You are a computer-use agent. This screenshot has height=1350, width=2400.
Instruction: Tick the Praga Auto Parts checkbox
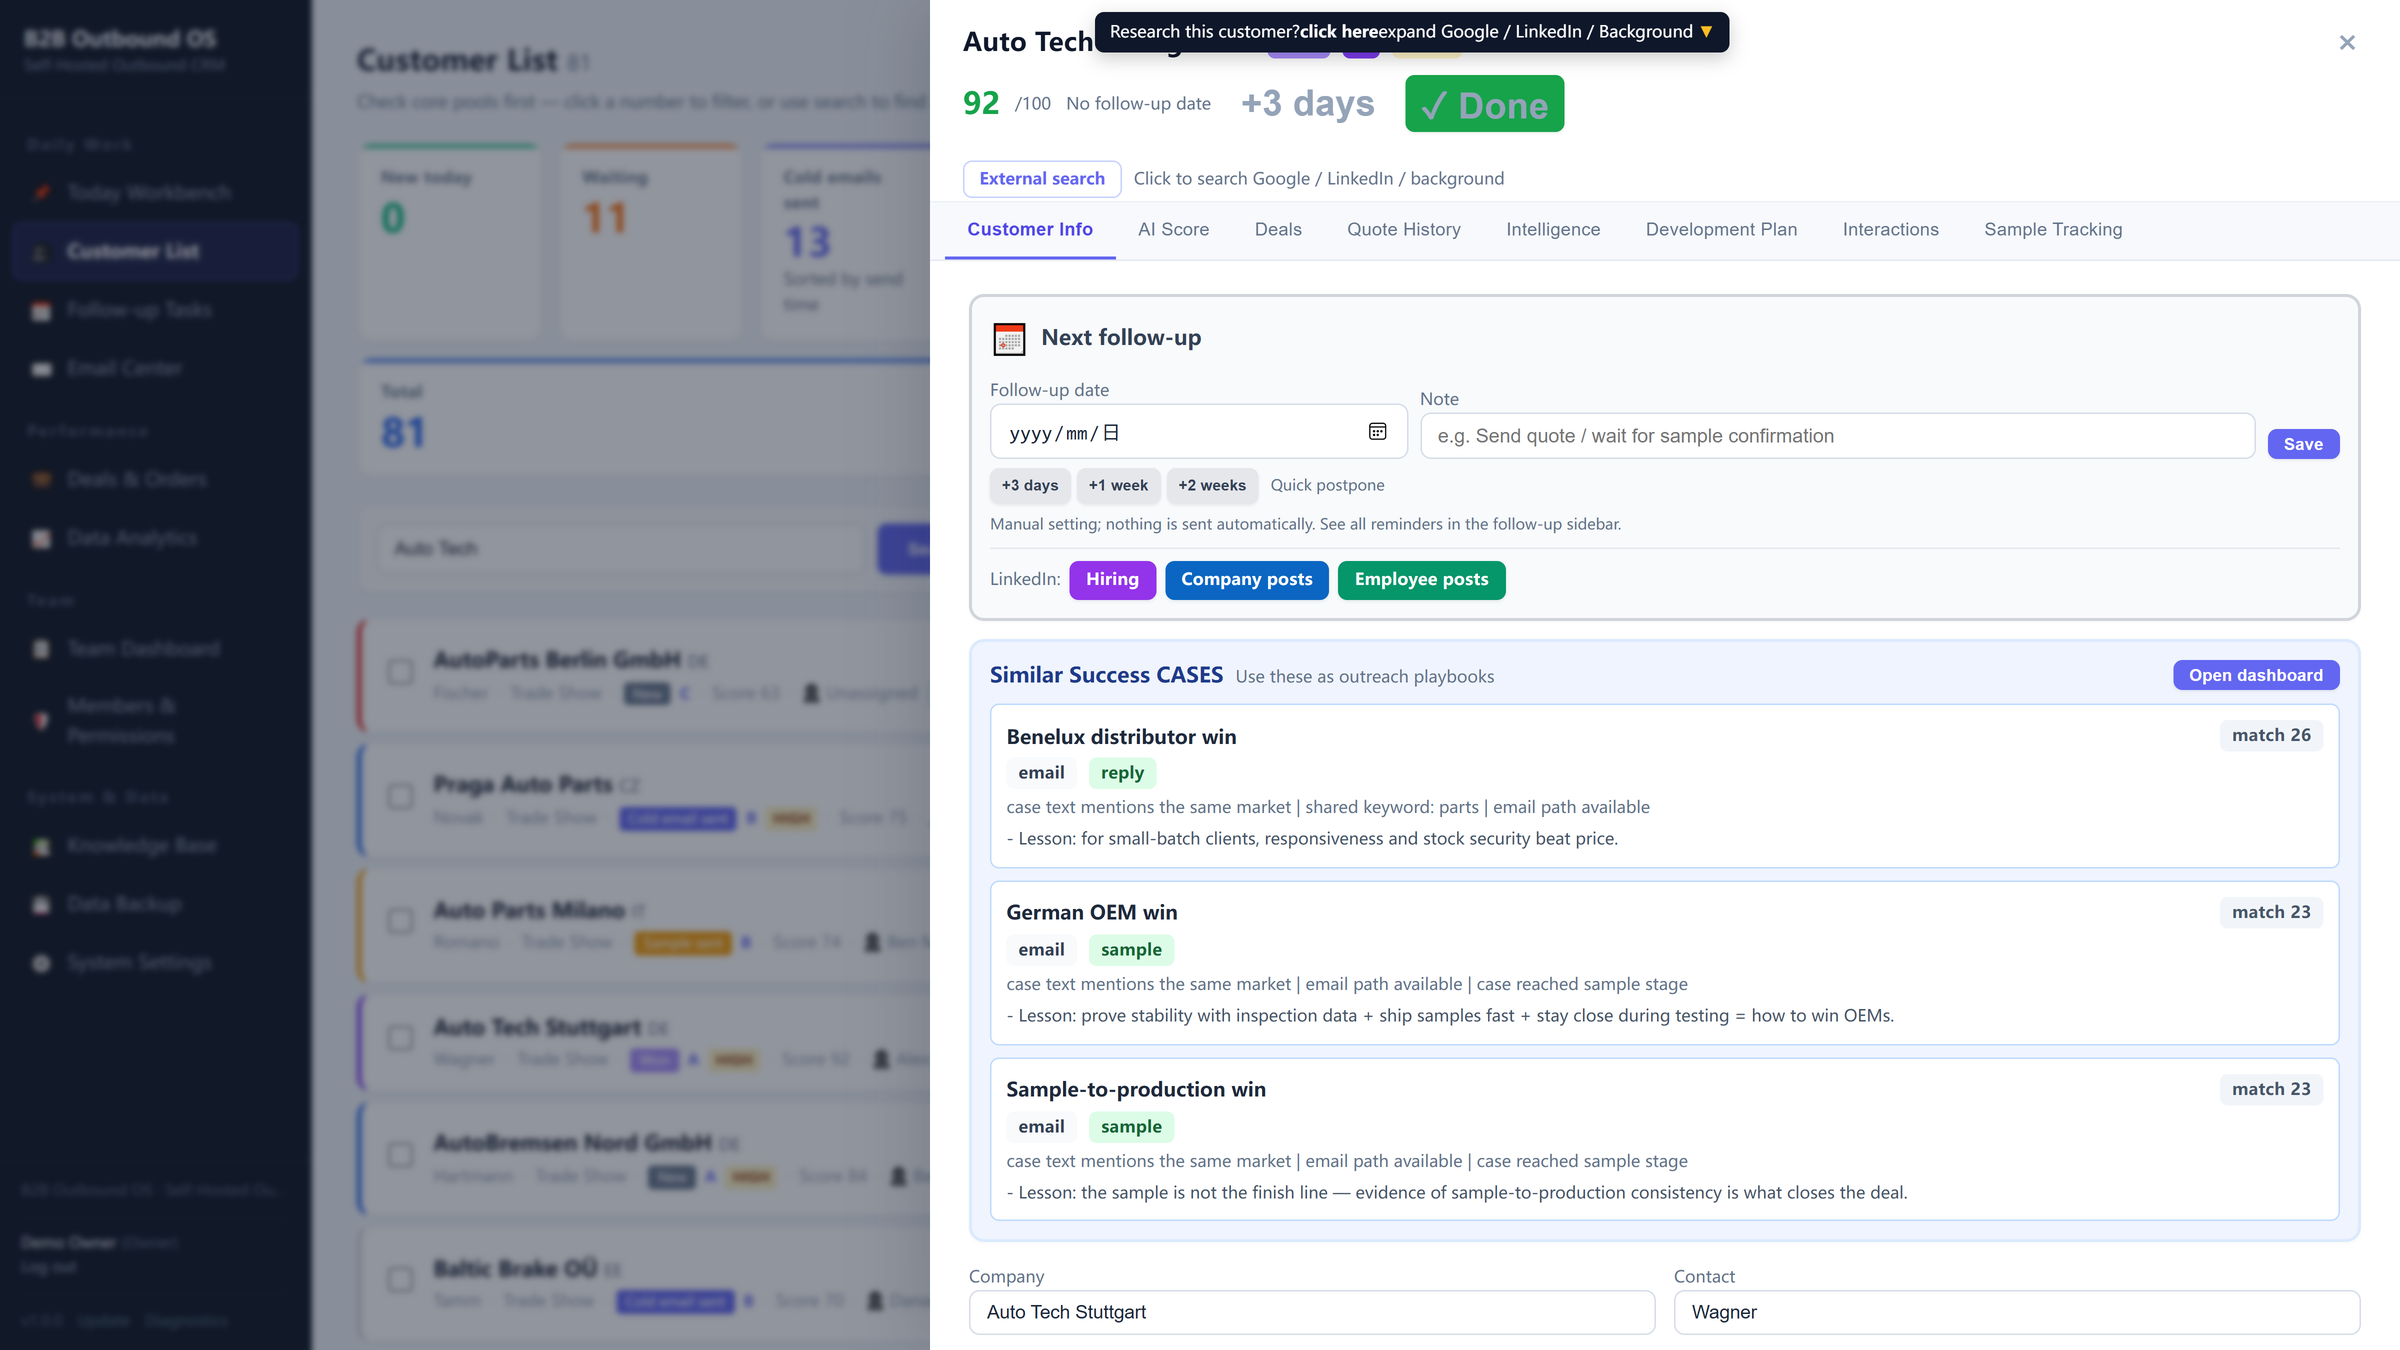[x=400, y=797]
